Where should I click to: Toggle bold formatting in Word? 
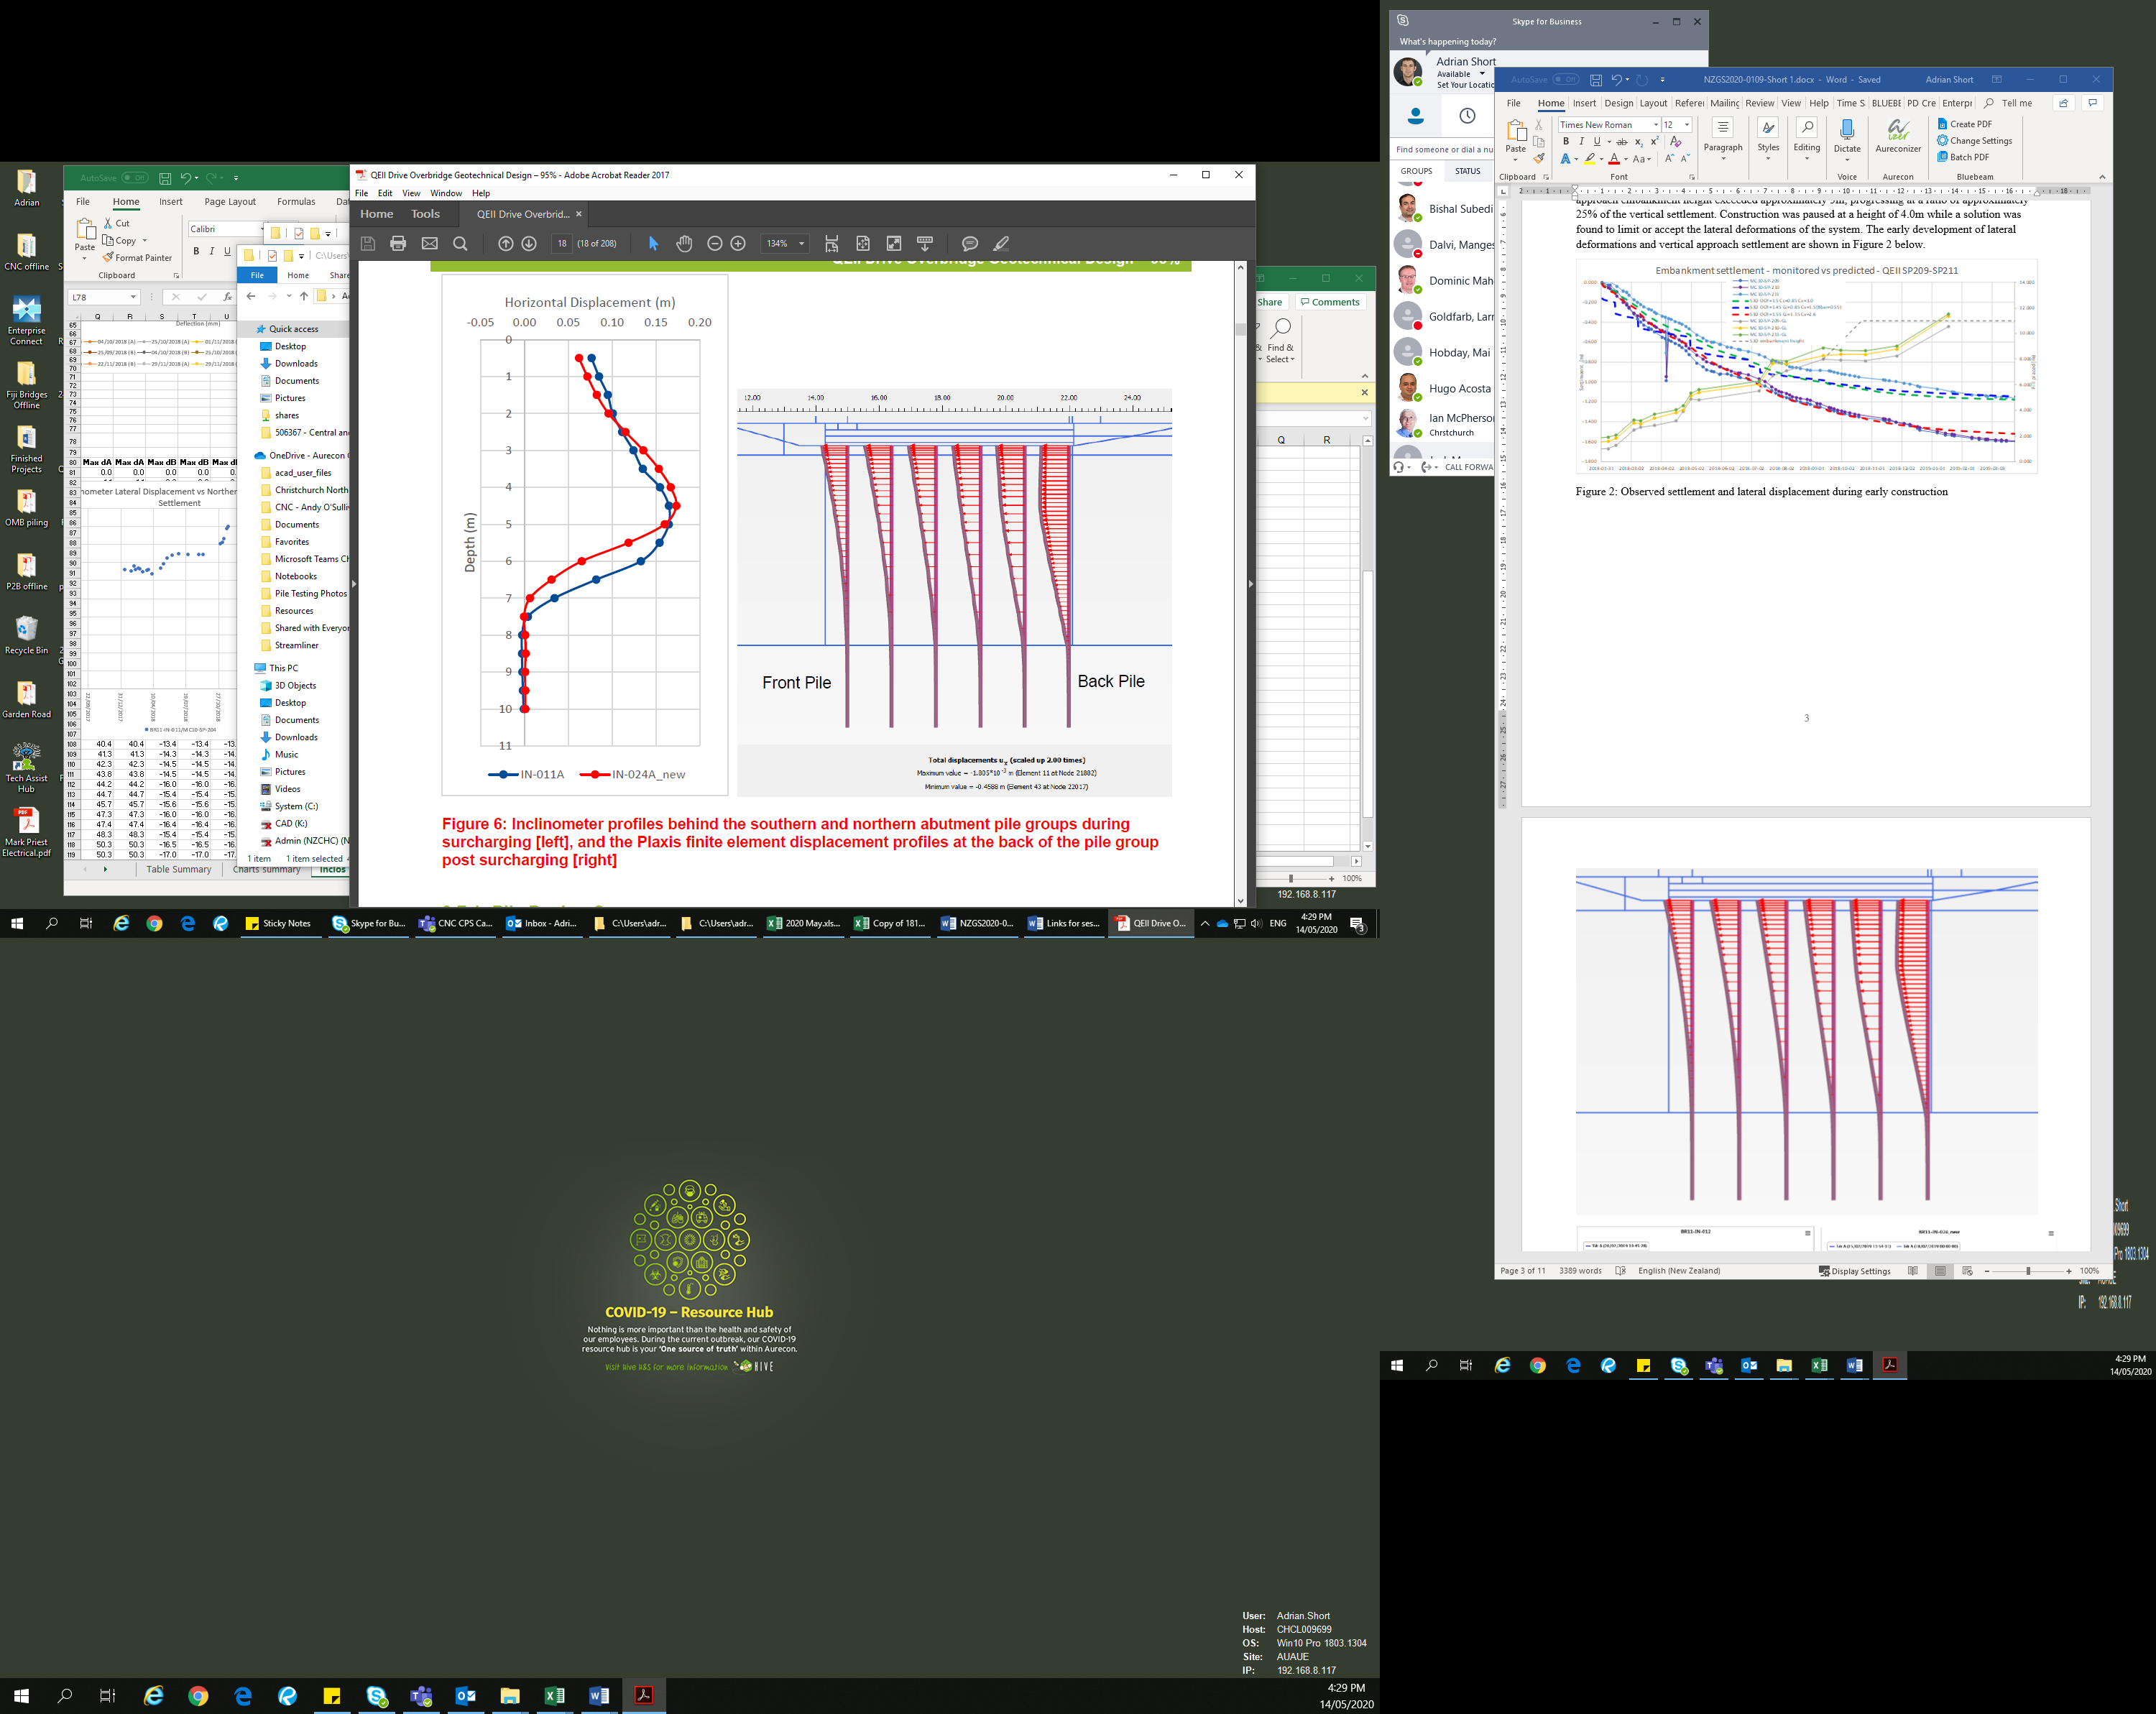(1565, 142)
